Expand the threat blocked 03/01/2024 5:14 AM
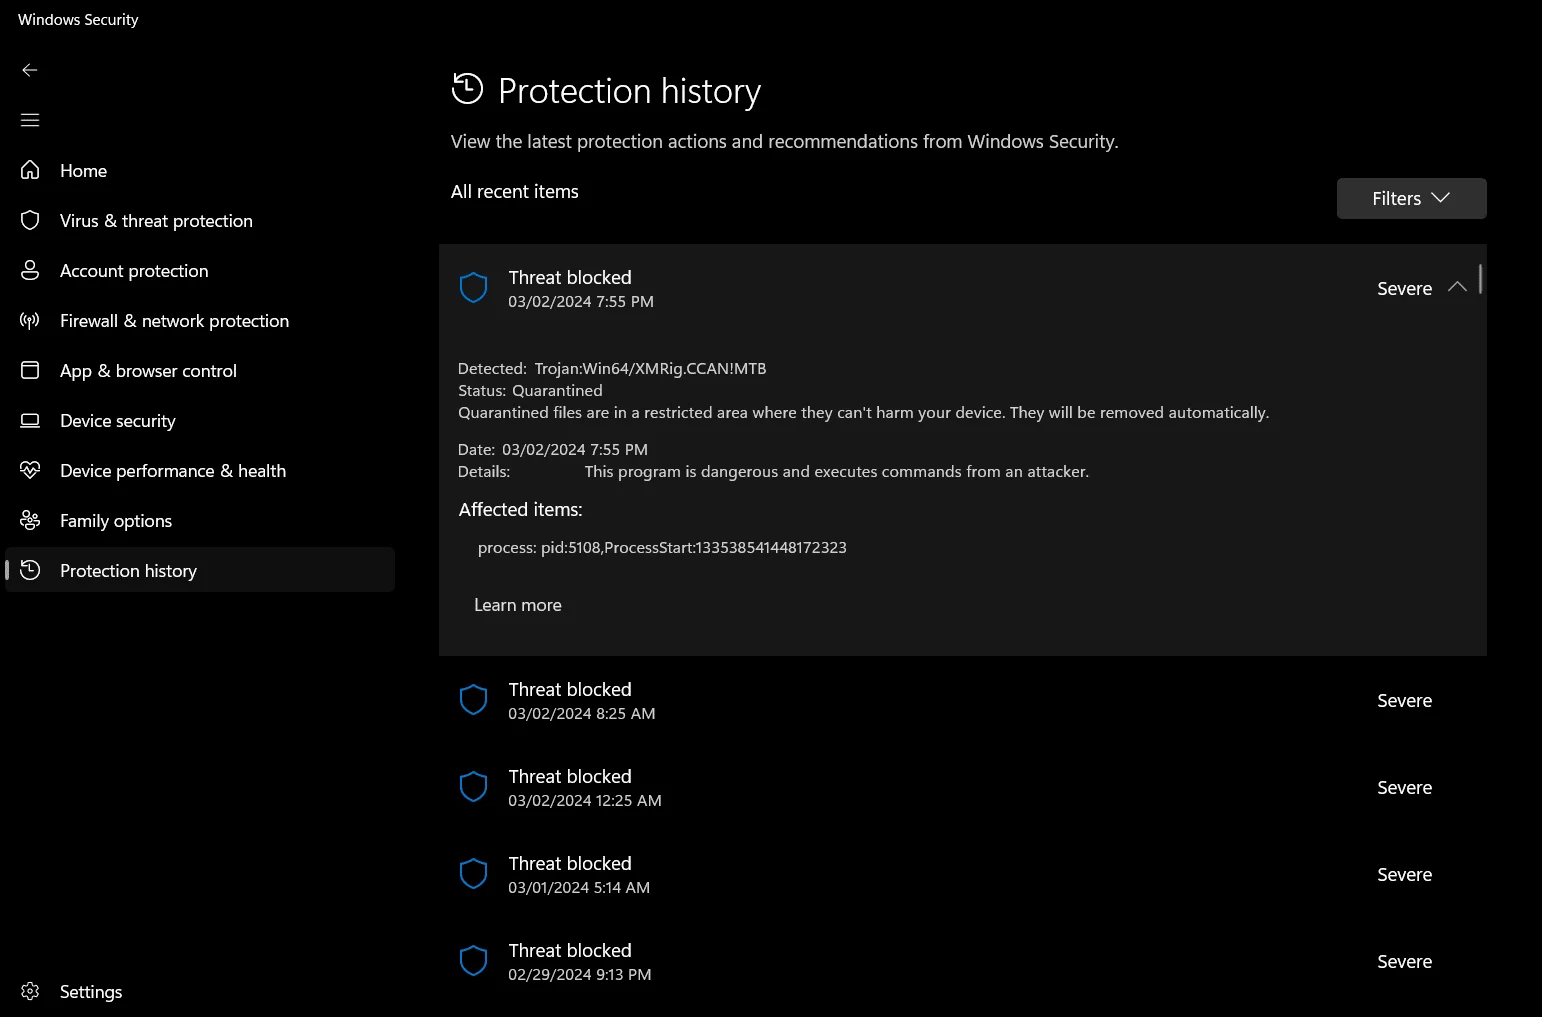This screenshot has width=1542, height=1017. click(962, 874)
